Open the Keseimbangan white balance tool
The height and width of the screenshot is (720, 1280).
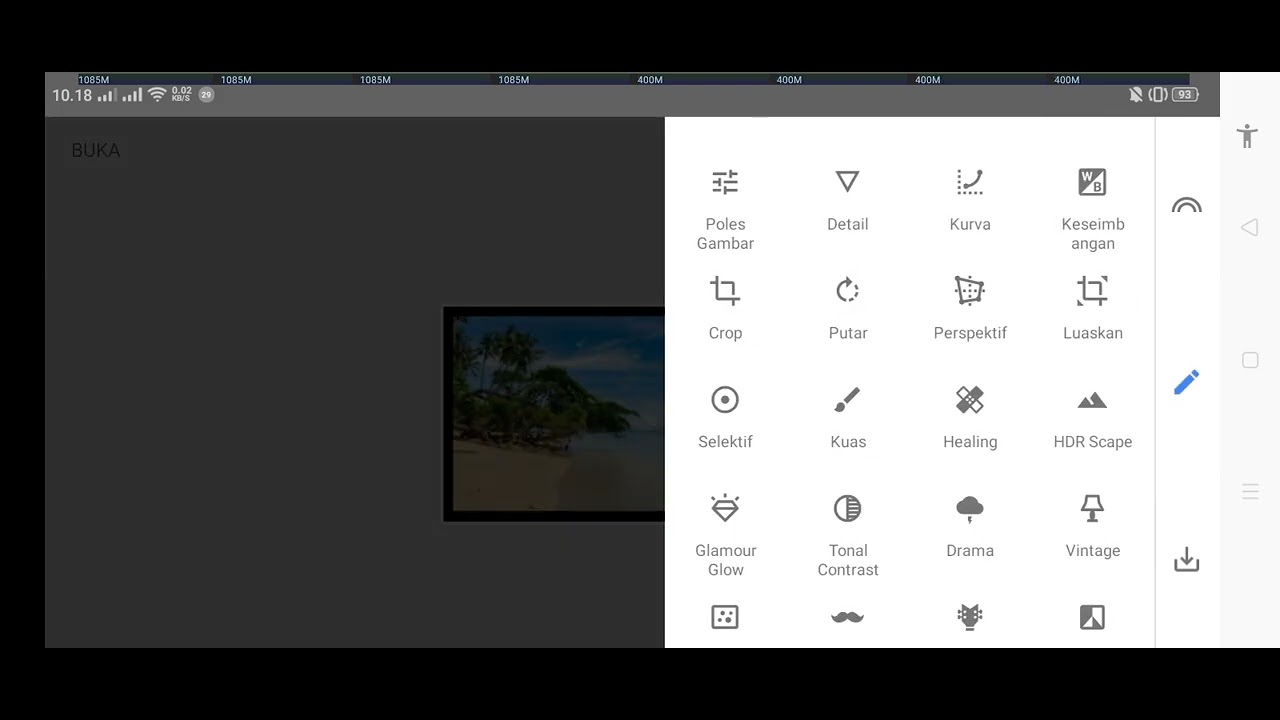pos(1093,209)
